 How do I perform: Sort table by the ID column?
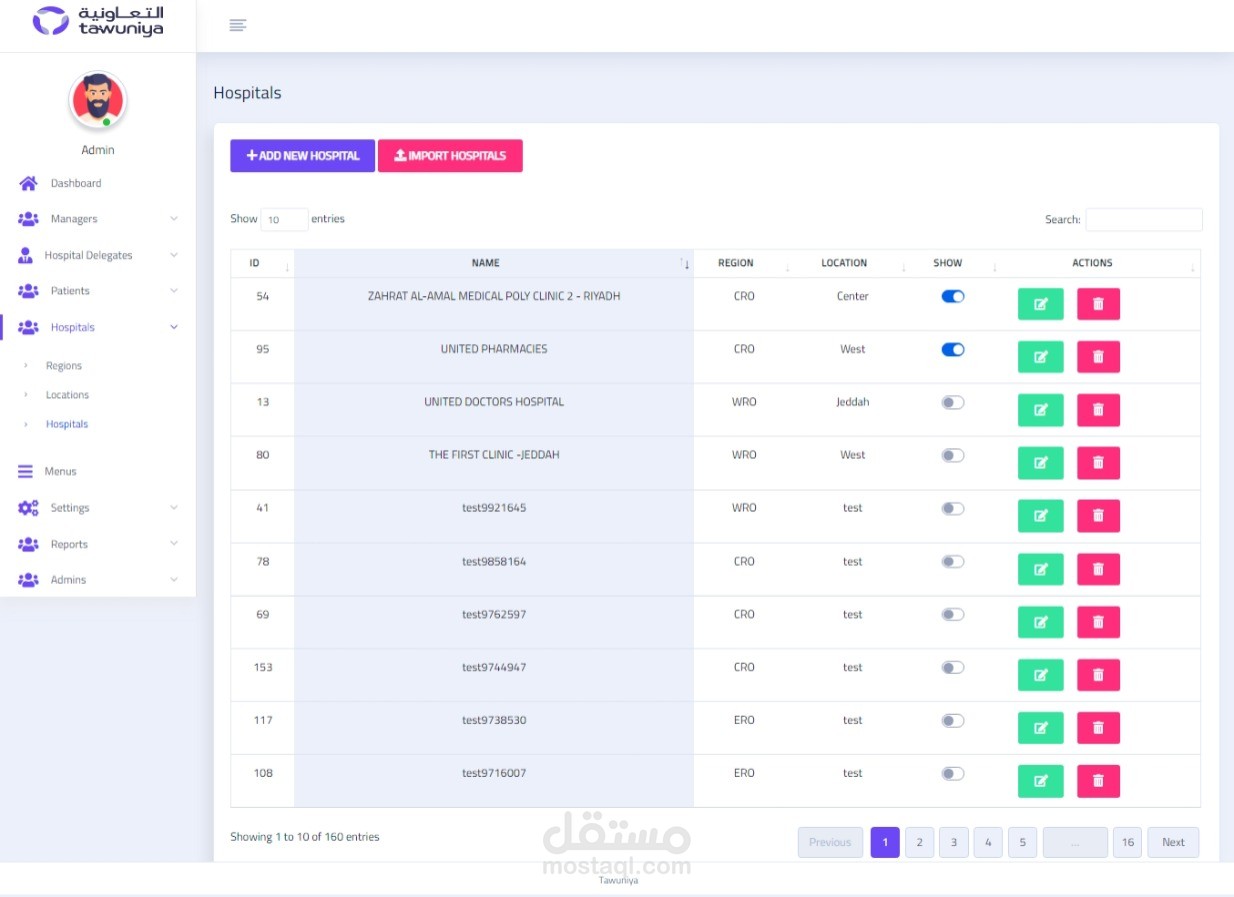click(x=262, y=263)
